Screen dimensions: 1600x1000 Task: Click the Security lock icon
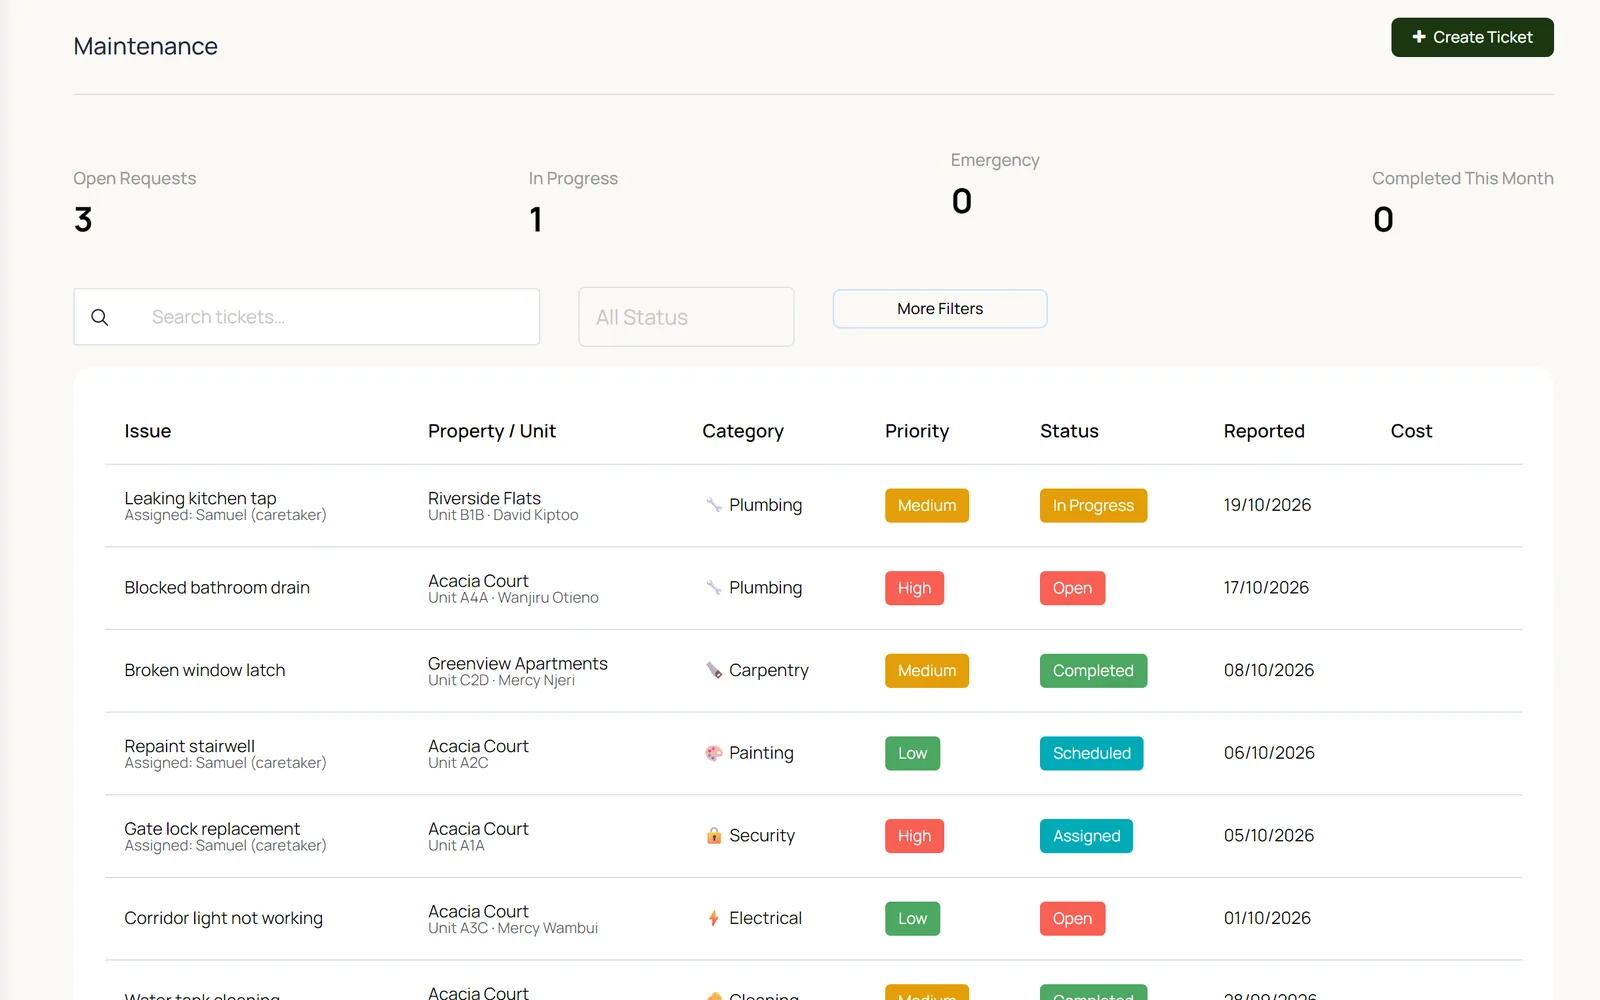[x=714, y=836]
